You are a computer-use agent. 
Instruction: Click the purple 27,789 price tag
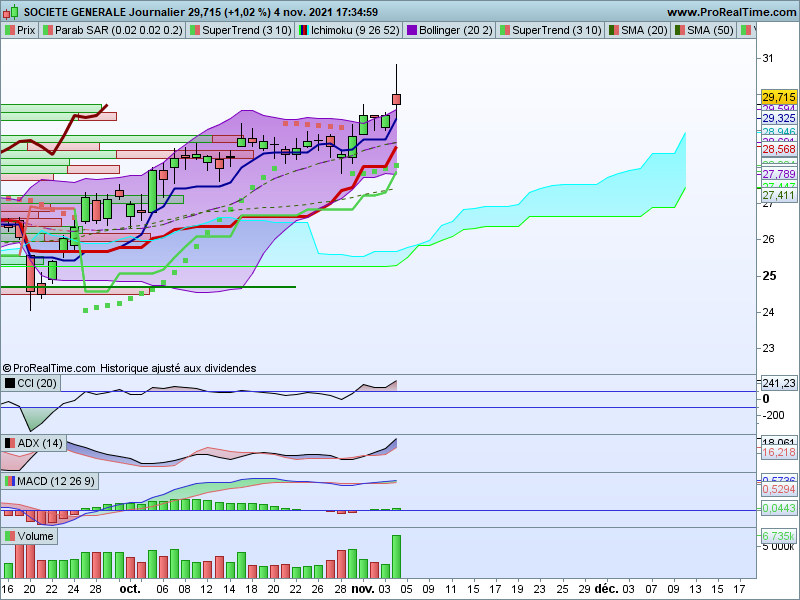(x=779, y=174)
